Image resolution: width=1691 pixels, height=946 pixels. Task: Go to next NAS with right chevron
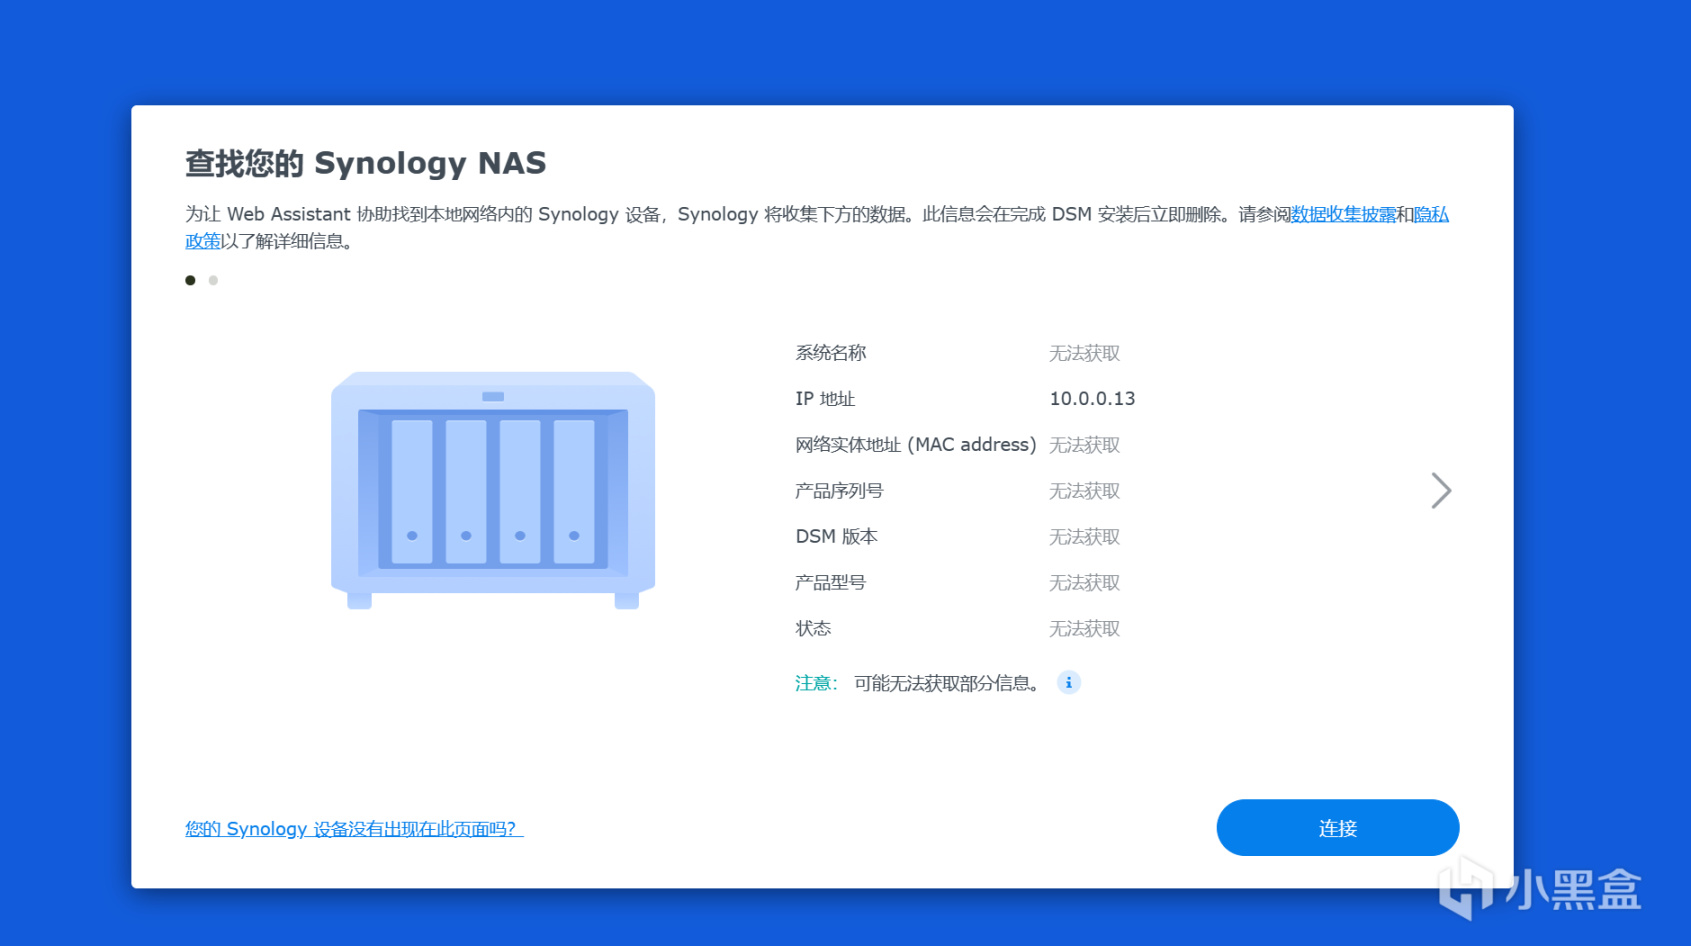coord(1441,490)
